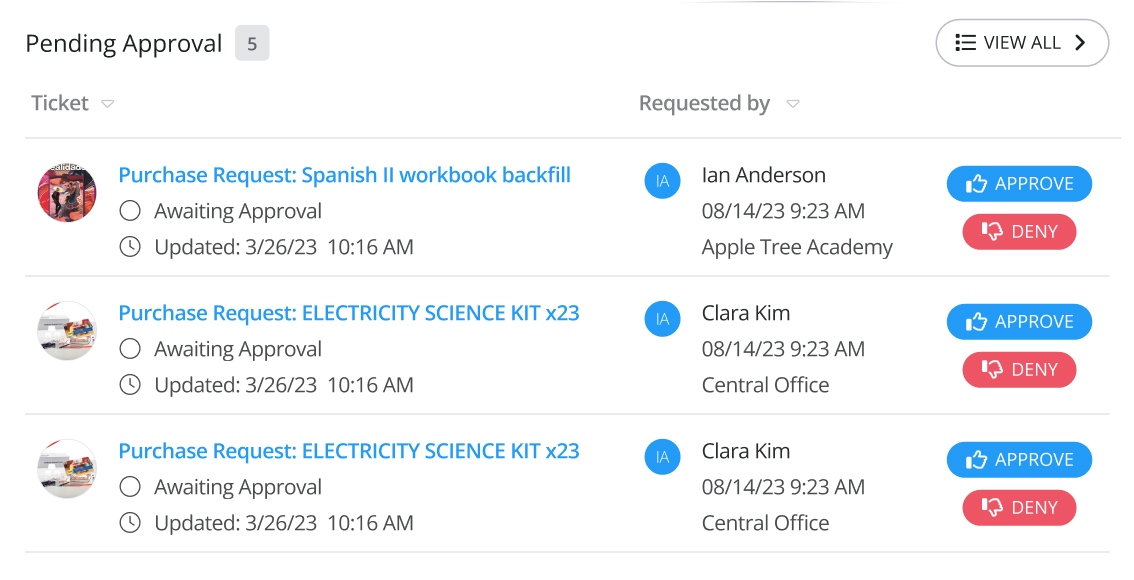Click the VIEW ALL button

pyautogui.click(x=1021, y=43)
